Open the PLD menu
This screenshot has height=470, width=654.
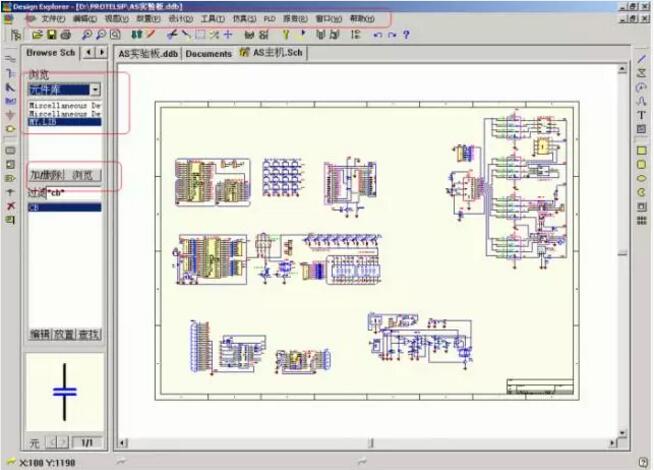point(269,19)
